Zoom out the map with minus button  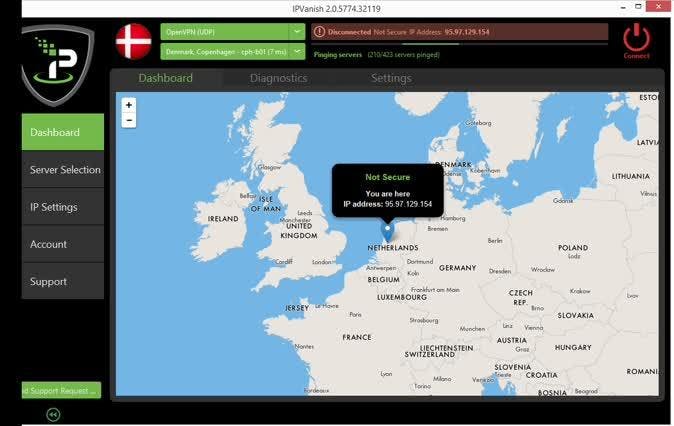tap(129, 120)
